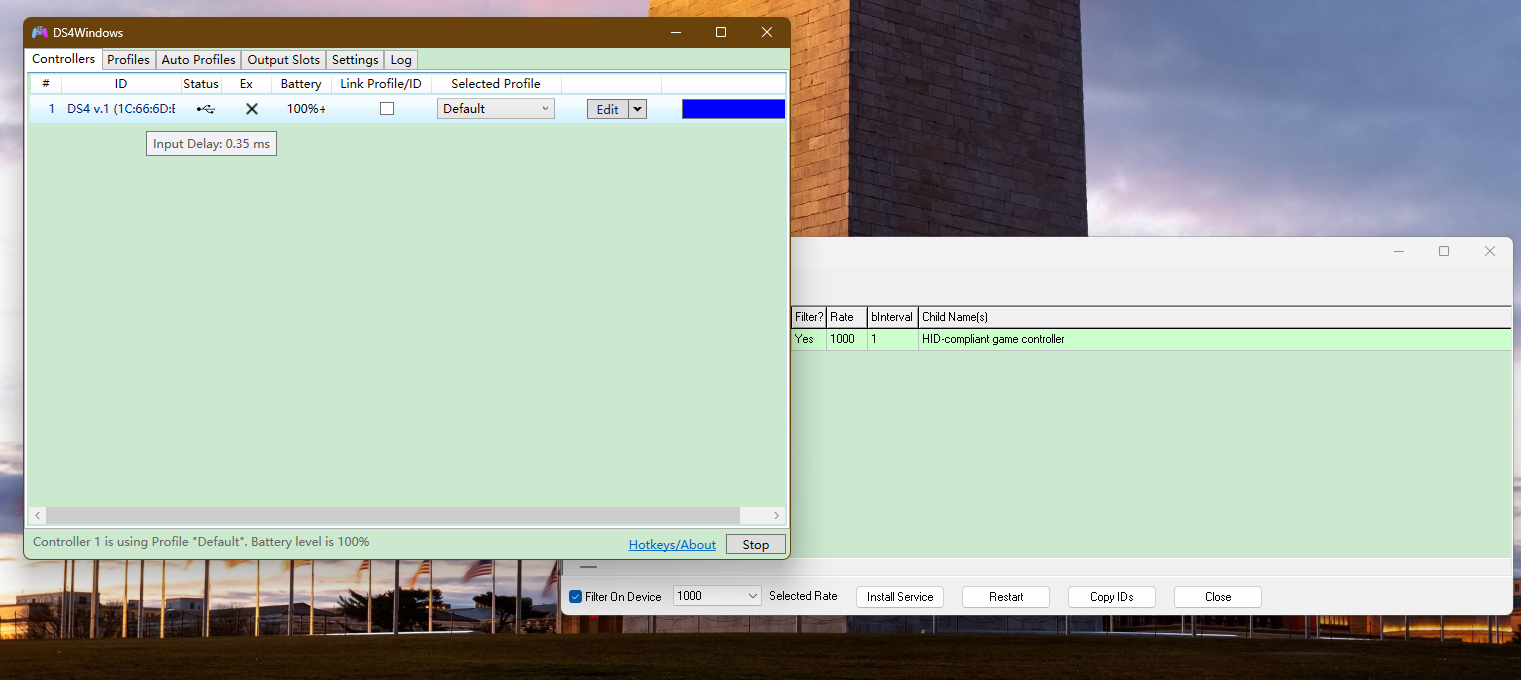This screenshot has height=680, width=1521.
Task: Click the controller status bar message
Action: coord(201,542)
